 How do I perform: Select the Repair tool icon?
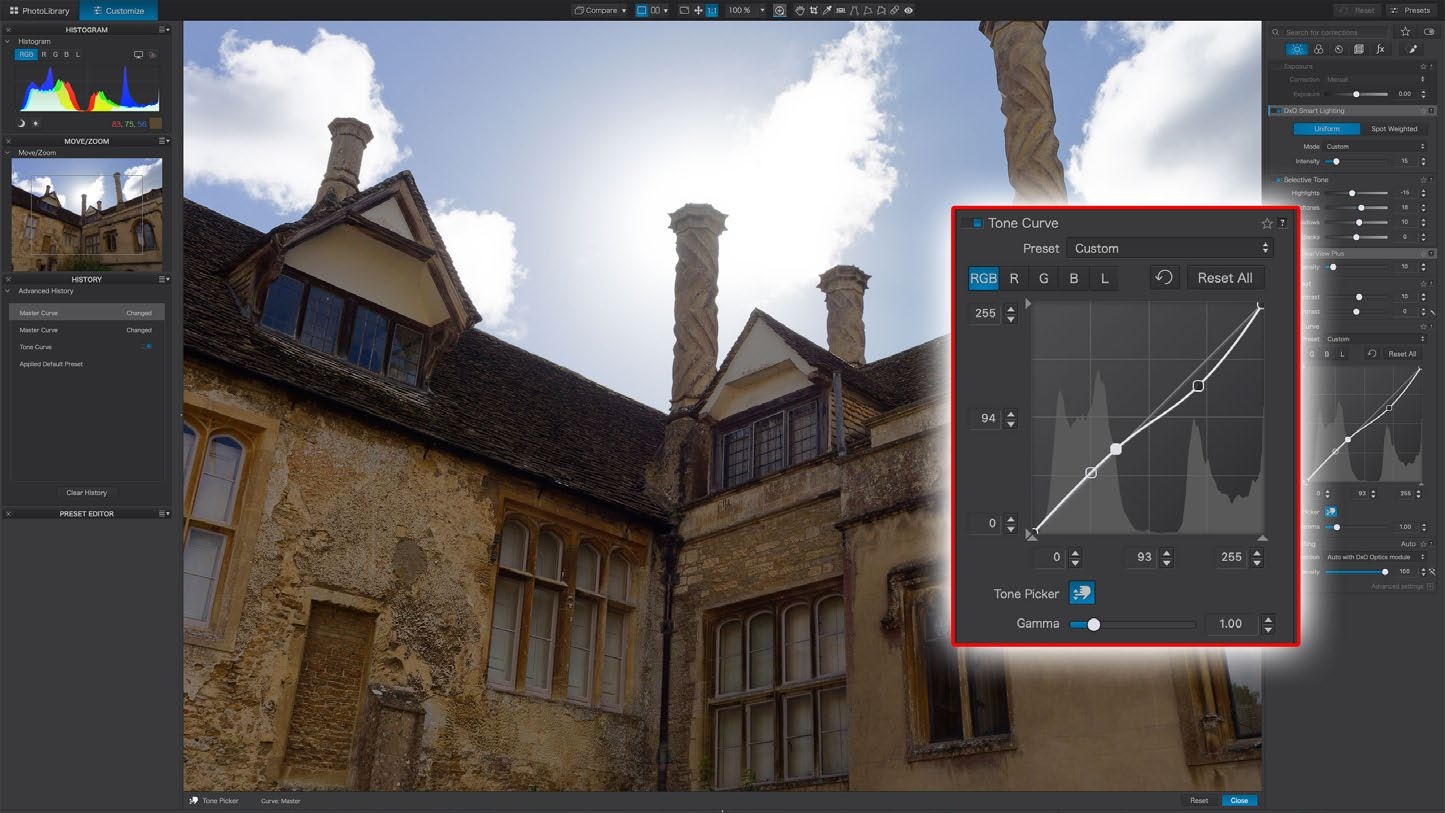(895, 10)
